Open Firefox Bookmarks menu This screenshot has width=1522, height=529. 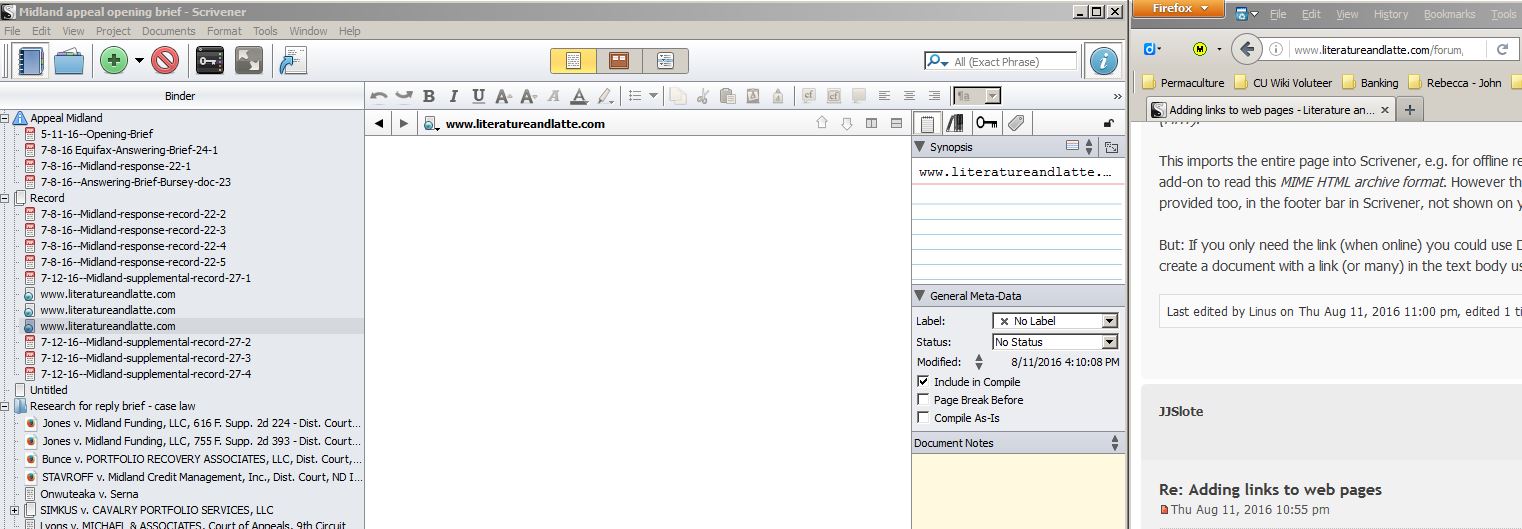1449,14
